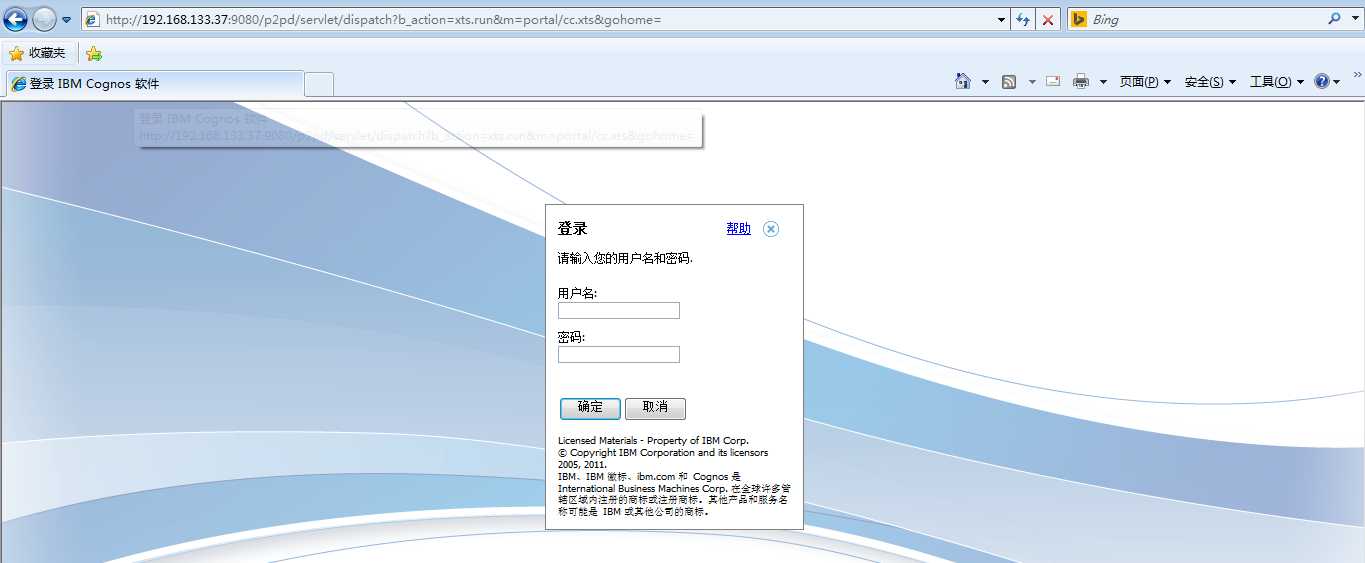Open the recent pages history dropdown
Viewport: 1365px width, 563px height.
(x=67, y=20)
